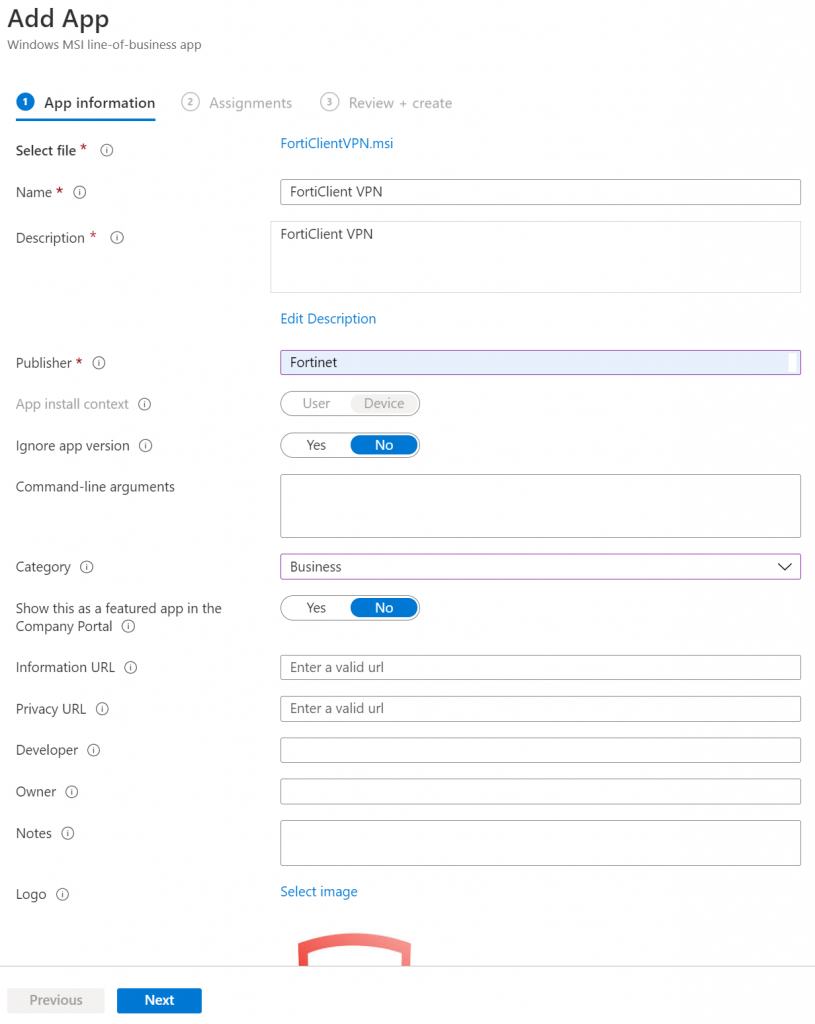Click the step 3 circle icon
Image resolution: width=815 pixels, height=1024 pixels.
coord(329,102)
